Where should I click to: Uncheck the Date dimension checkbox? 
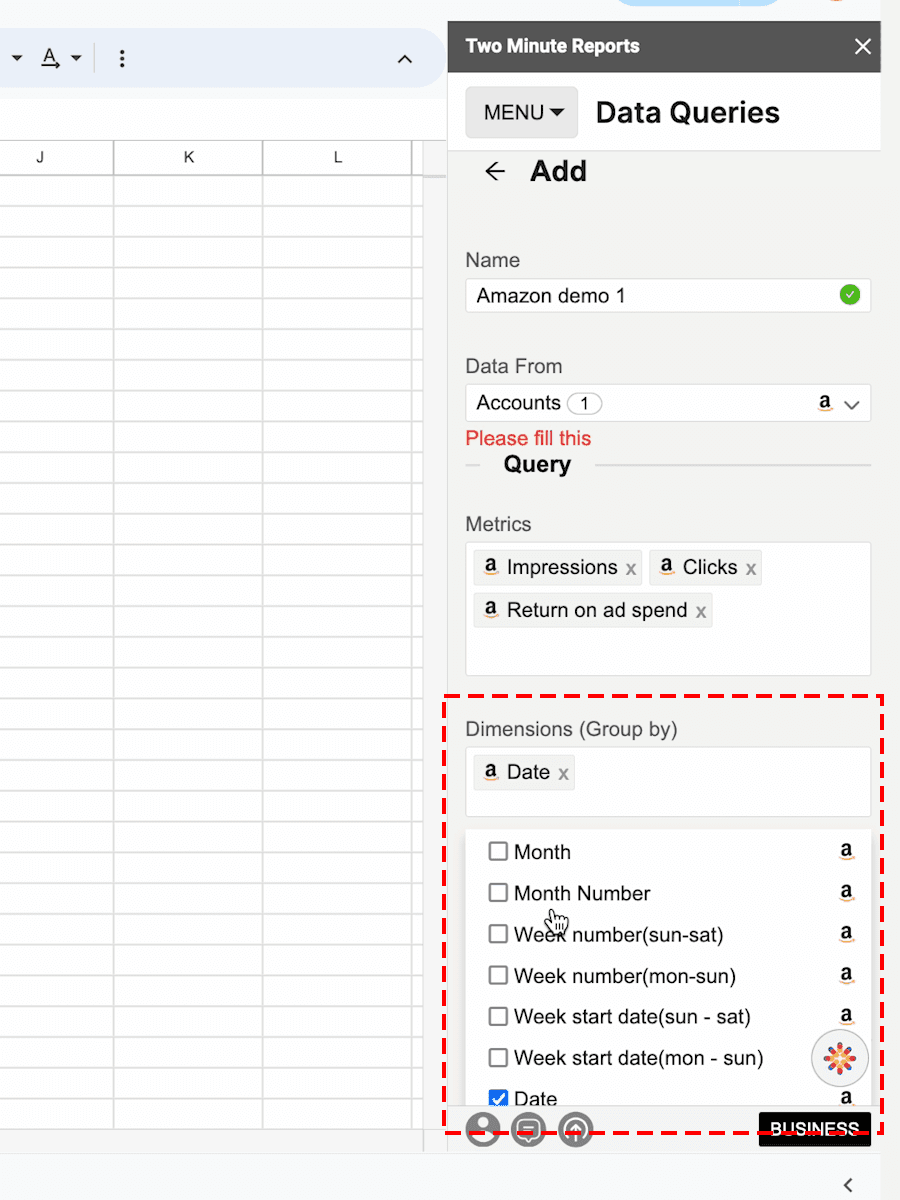pos(498,1098)
